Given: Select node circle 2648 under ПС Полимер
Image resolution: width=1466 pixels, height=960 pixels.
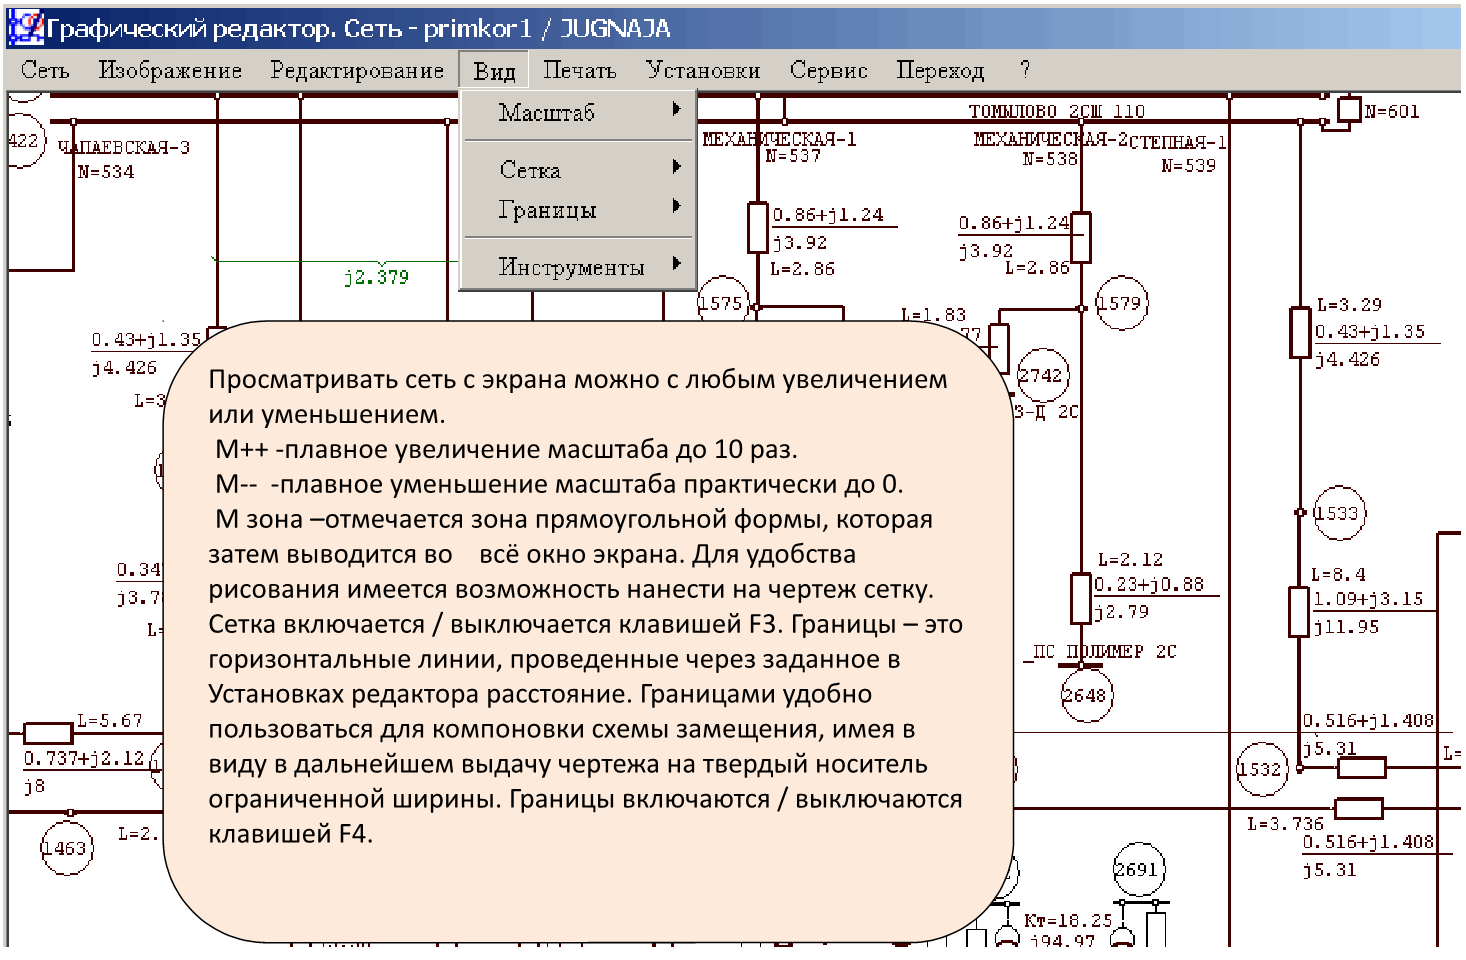Looking at the screenshot, I should [1085, 695].
